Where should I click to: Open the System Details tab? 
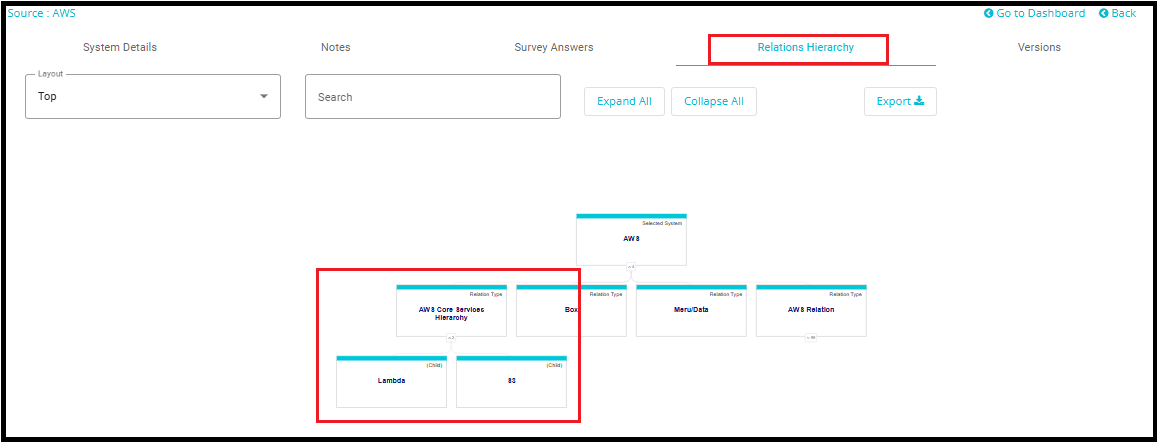120,47
